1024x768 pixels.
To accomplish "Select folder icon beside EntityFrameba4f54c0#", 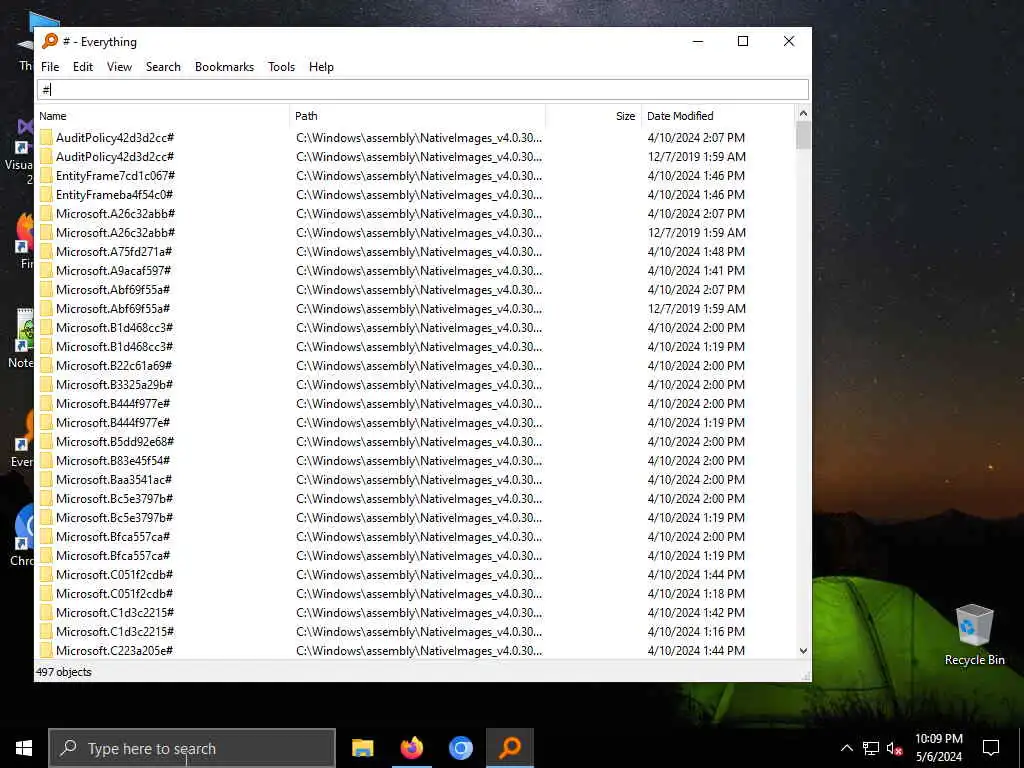I will click(46, 195).
